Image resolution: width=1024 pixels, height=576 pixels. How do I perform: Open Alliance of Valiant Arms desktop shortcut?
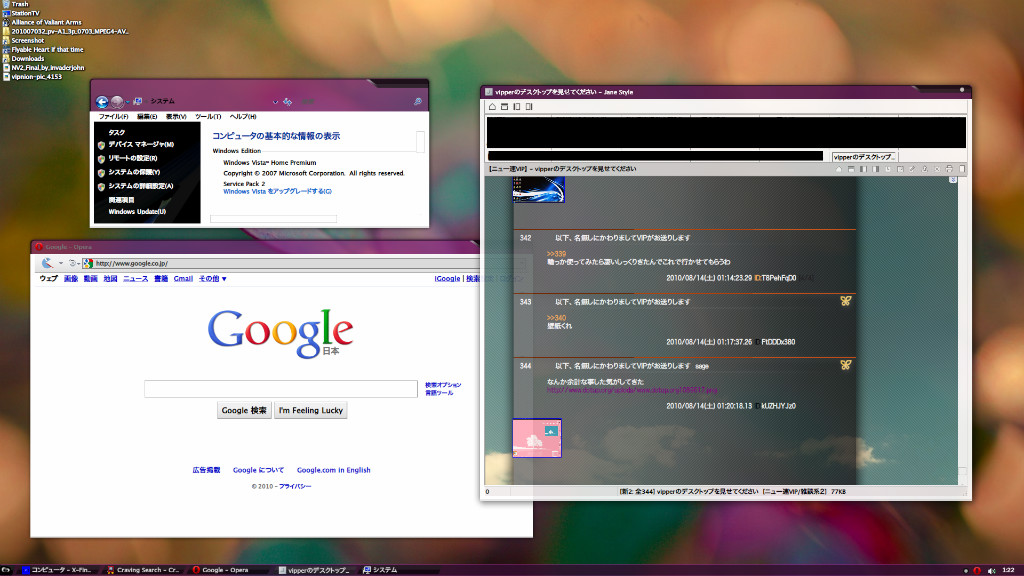42,22
